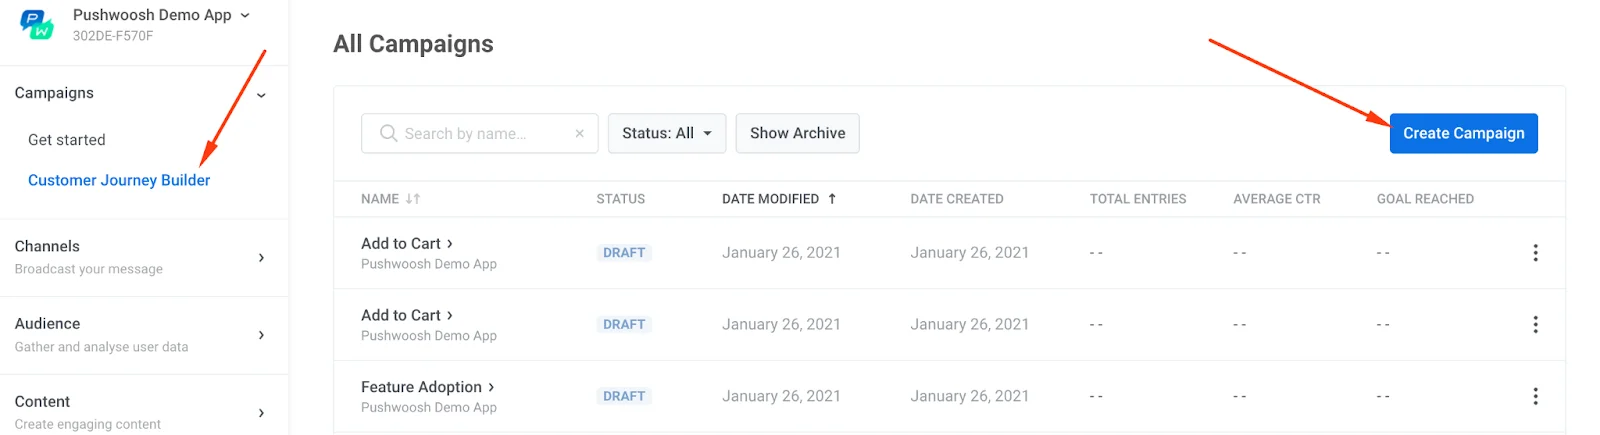Open the Status: All filter dropdown
1600x435 pixels.
click(x=667, y=133)
